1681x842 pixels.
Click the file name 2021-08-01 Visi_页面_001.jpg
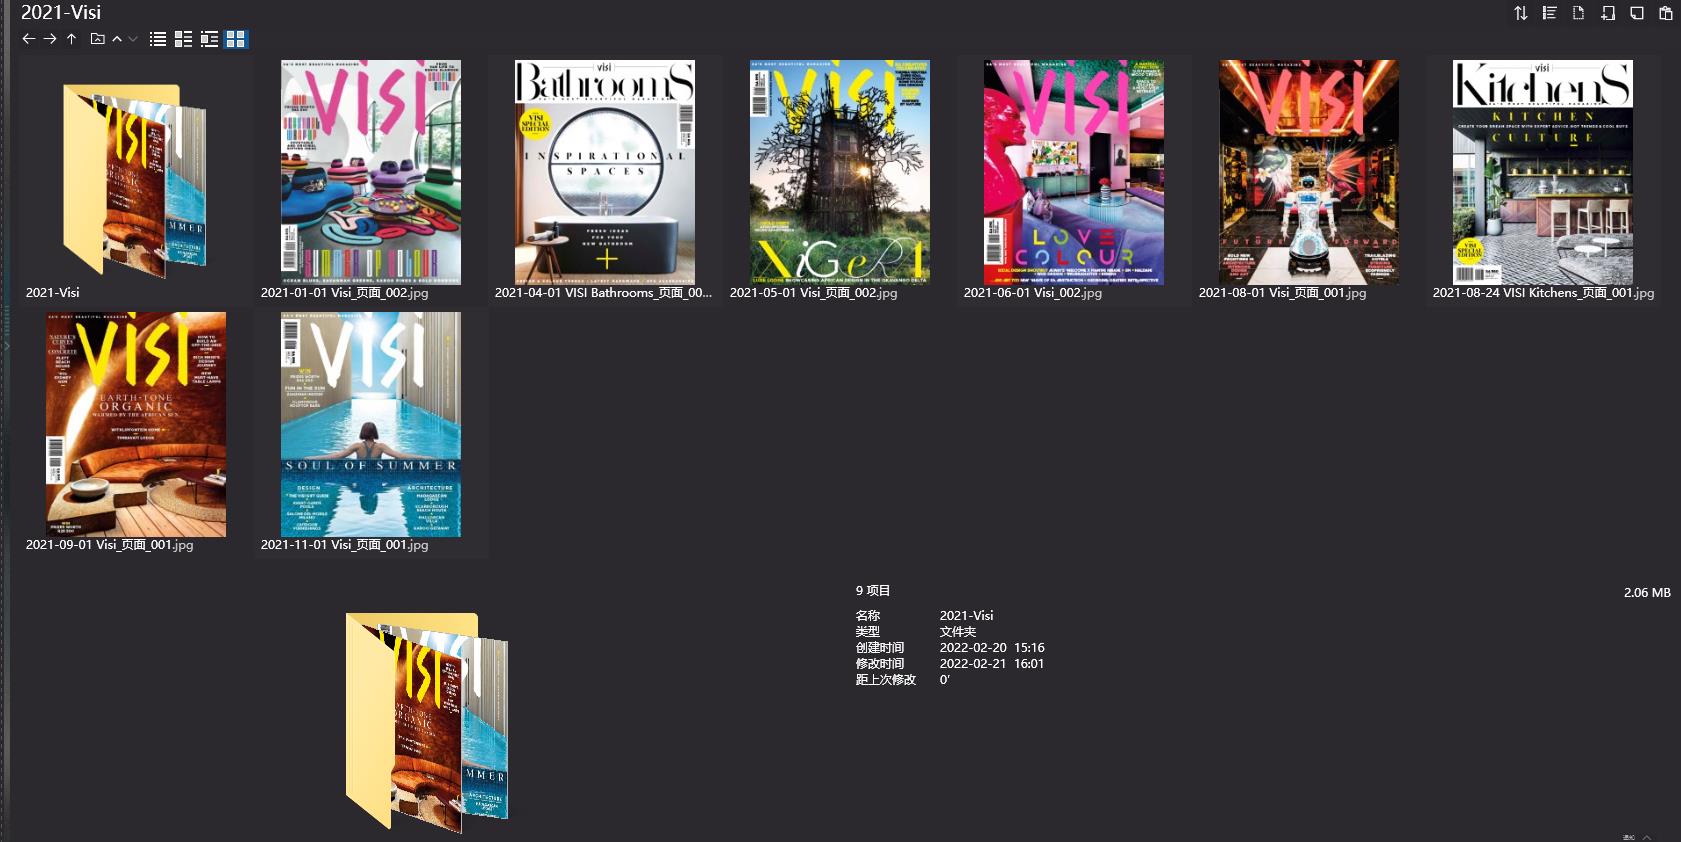pos(1282,293)
